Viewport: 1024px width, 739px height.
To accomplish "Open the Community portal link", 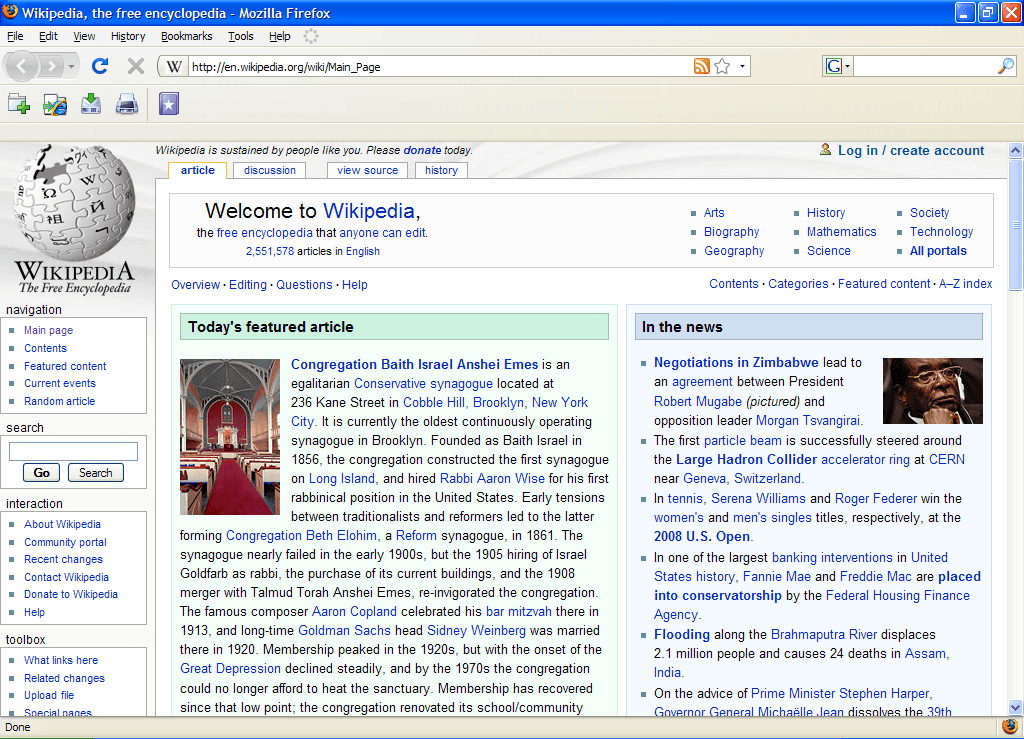I will (x=65, y=542).
